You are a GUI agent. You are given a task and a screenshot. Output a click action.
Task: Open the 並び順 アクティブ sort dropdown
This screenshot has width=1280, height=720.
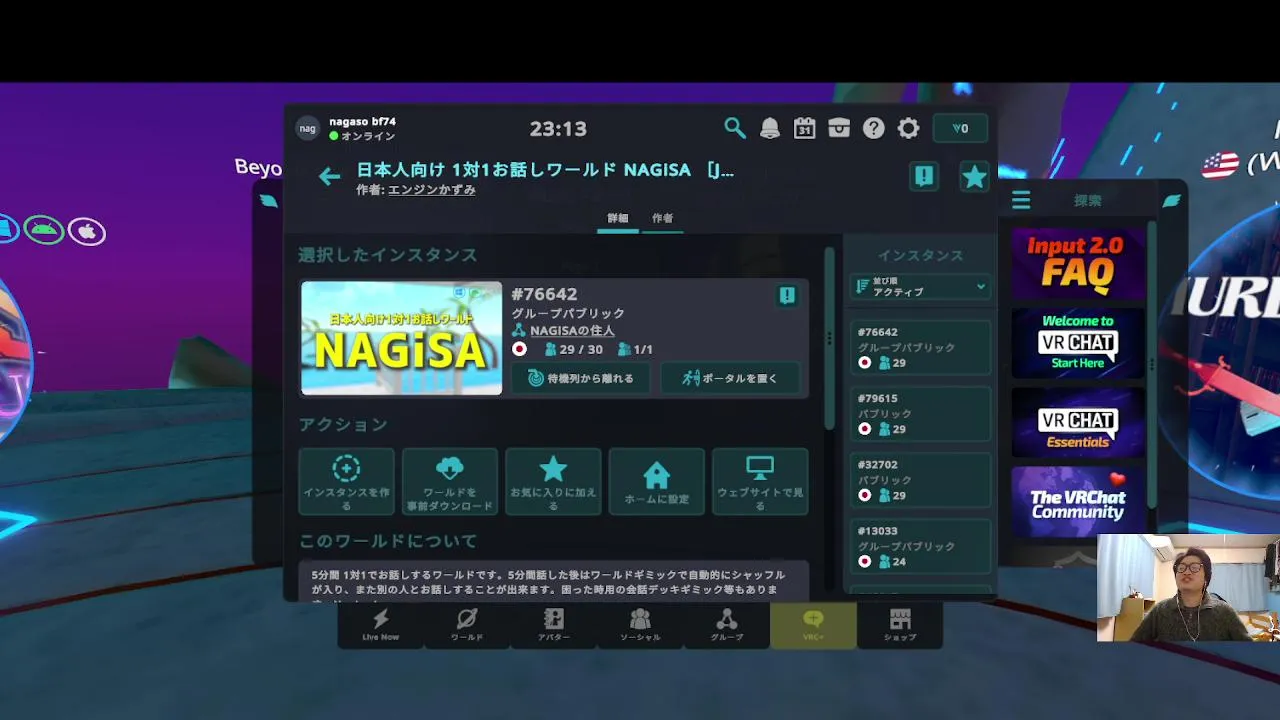tap(920, 287)
